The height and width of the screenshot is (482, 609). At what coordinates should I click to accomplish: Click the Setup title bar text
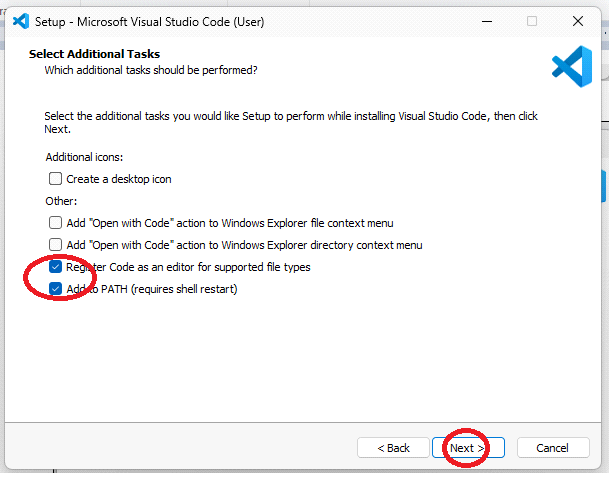[150, 20]
